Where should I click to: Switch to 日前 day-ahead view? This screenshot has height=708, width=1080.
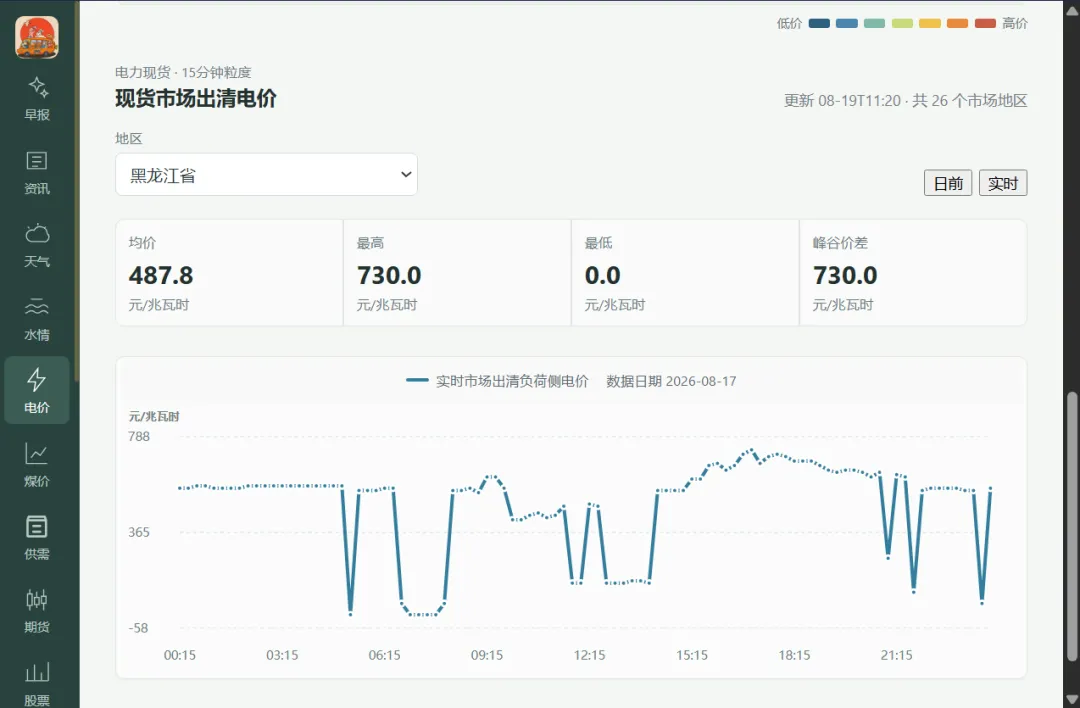[x=948, y=183]
